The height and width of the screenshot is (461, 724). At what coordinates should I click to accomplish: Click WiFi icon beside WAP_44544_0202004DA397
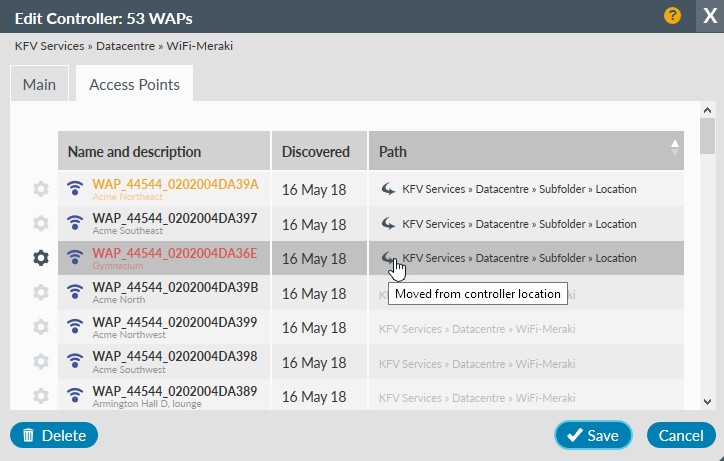(x=75, y=223)
